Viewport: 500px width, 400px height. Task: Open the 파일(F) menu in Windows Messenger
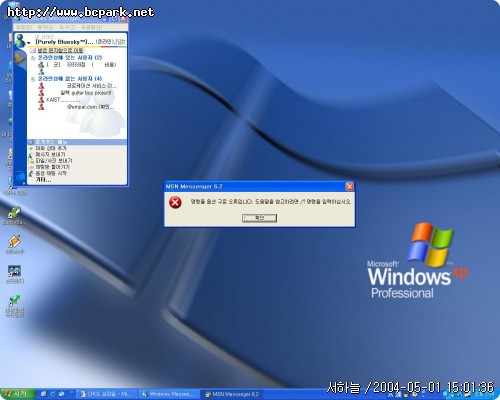click(24, 27)
